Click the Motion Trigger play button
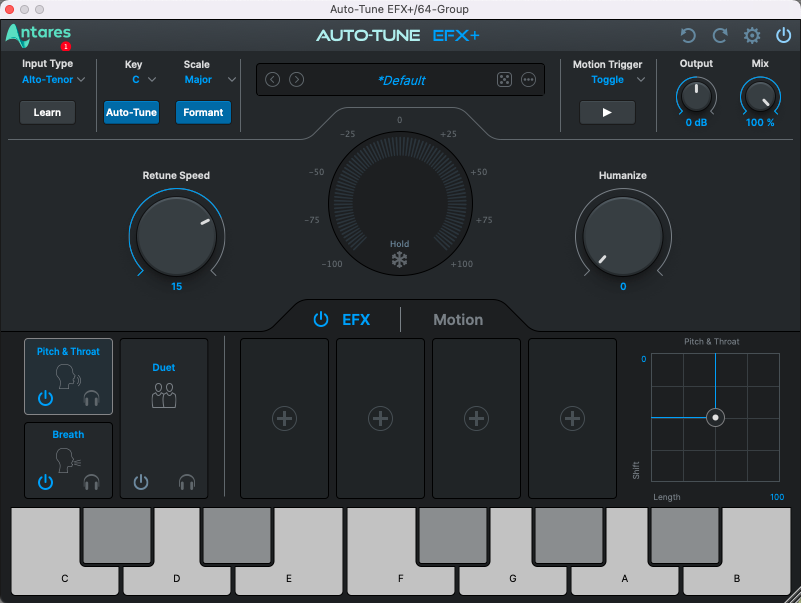 (x=607, y=112)
